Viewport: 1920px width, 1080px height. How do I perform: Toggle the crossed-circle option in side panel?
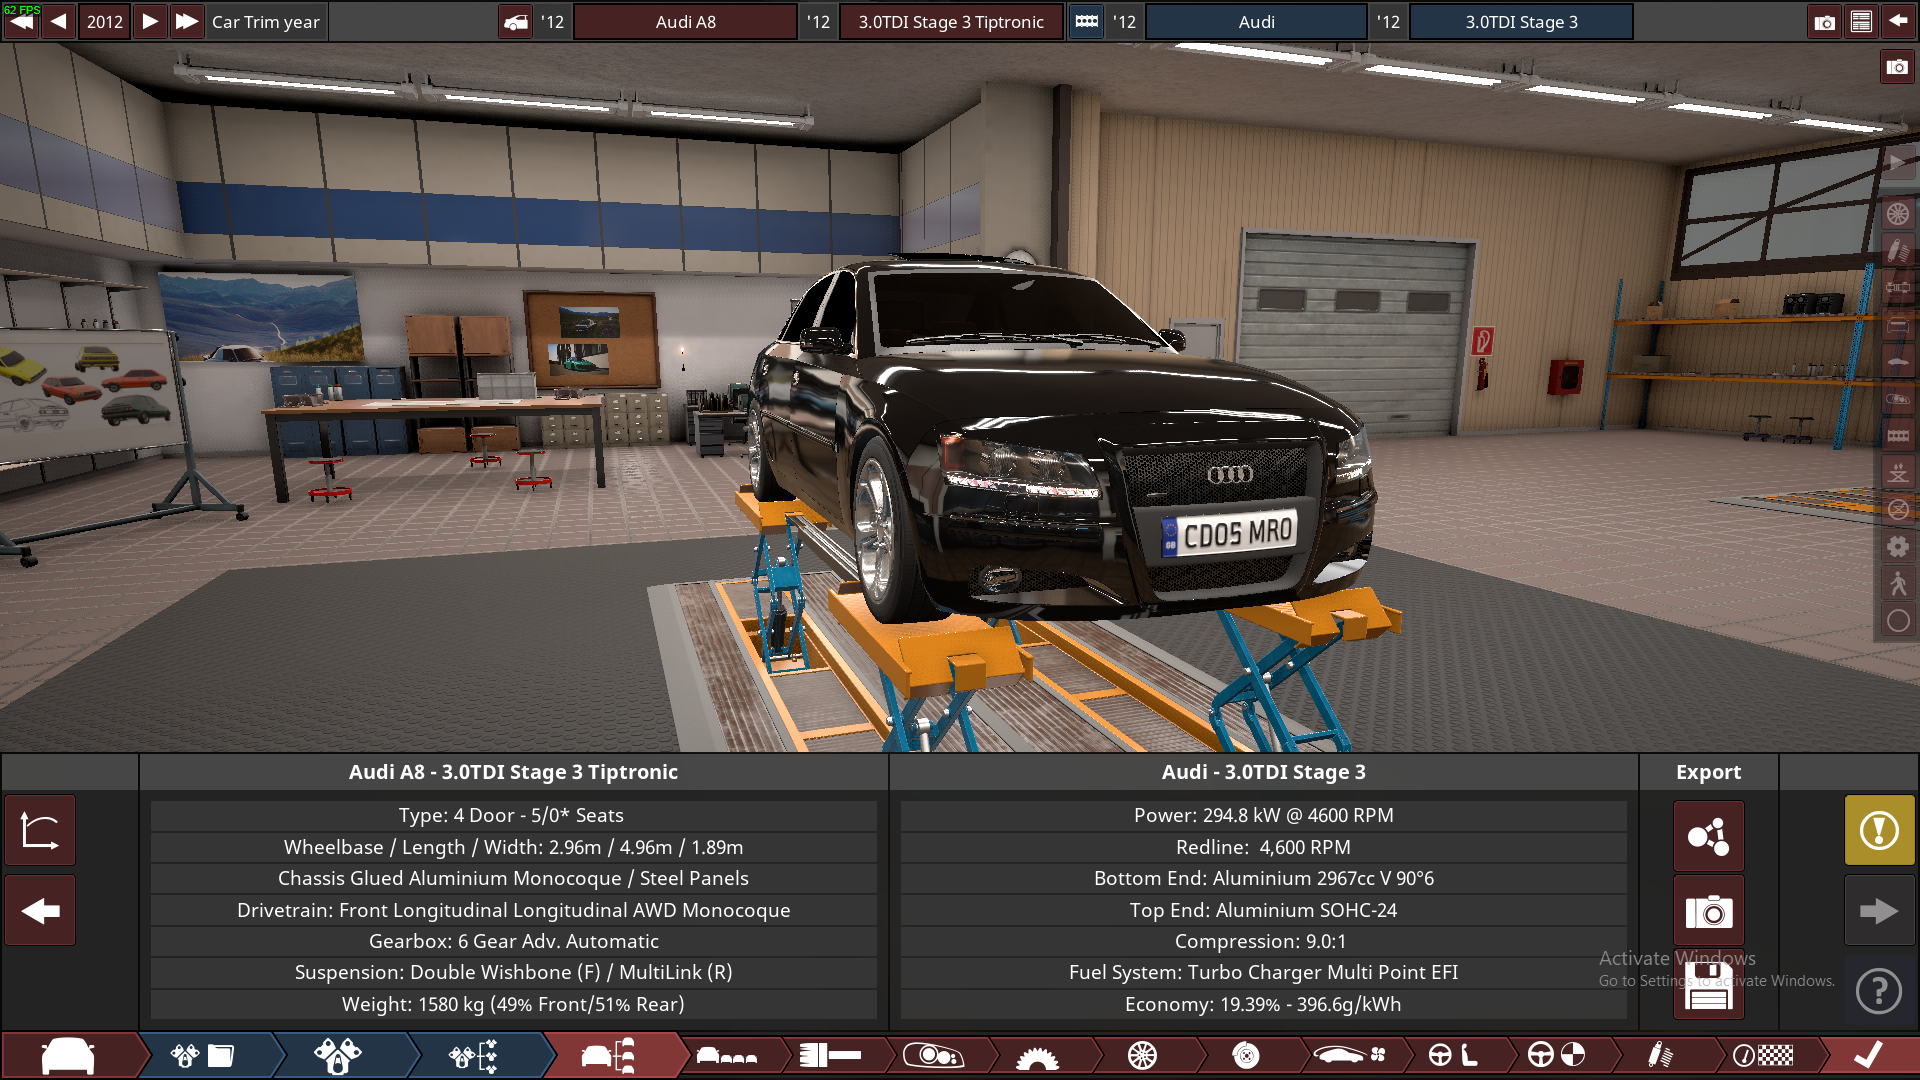[x=1898, y=510]
